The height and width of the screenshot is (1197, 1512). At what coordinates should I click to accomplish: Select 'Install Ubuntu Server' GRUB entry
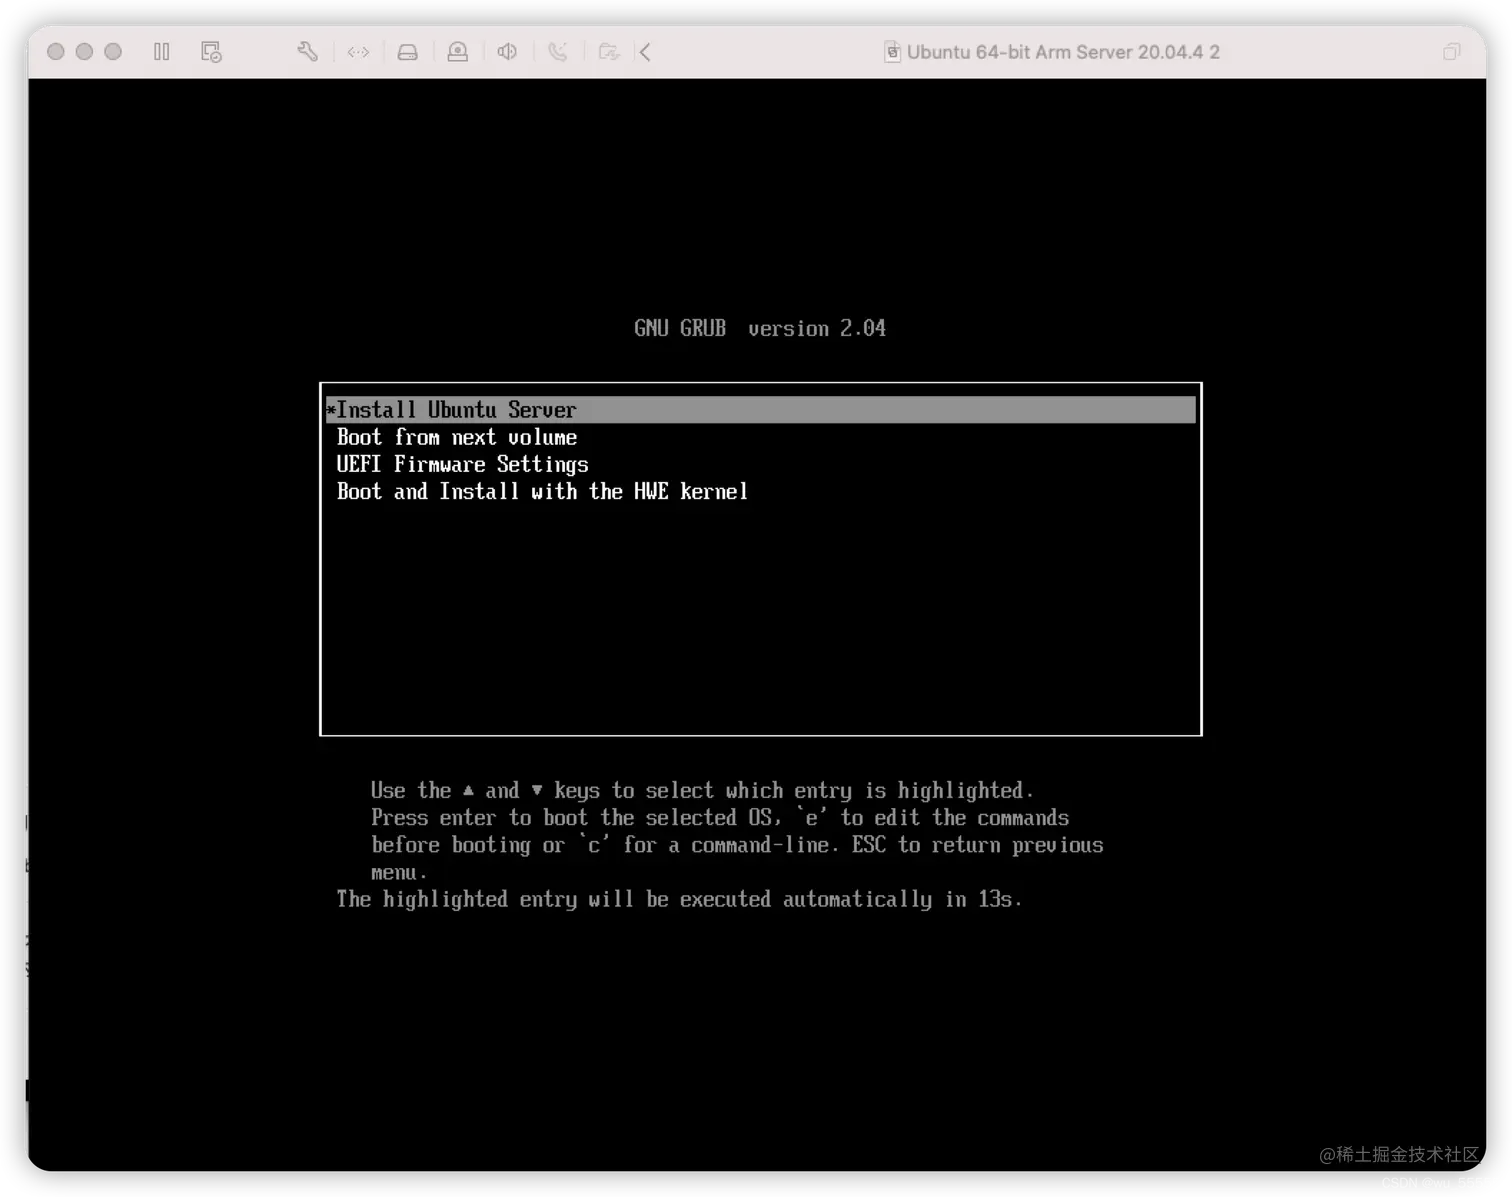click(760, 410)
